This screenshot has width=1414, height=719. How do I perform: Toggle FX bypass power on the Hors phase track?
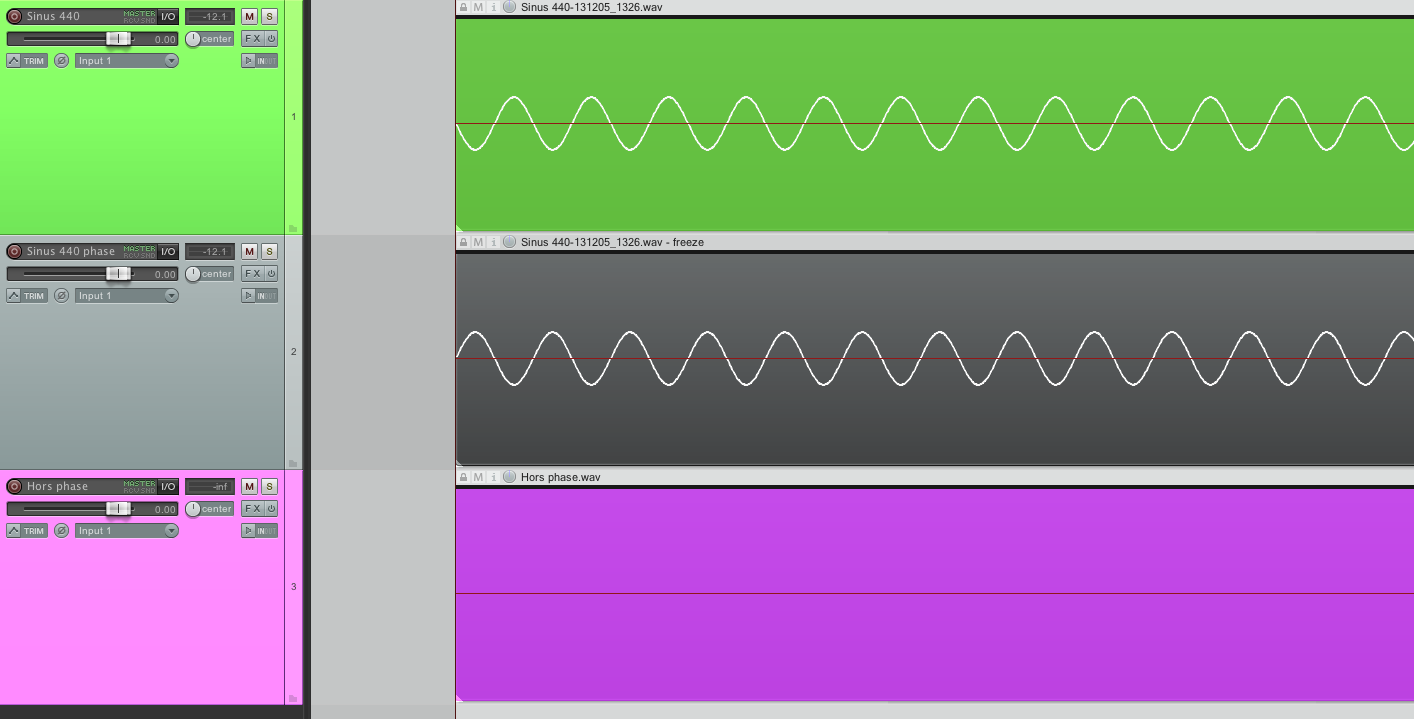point(271,508)
